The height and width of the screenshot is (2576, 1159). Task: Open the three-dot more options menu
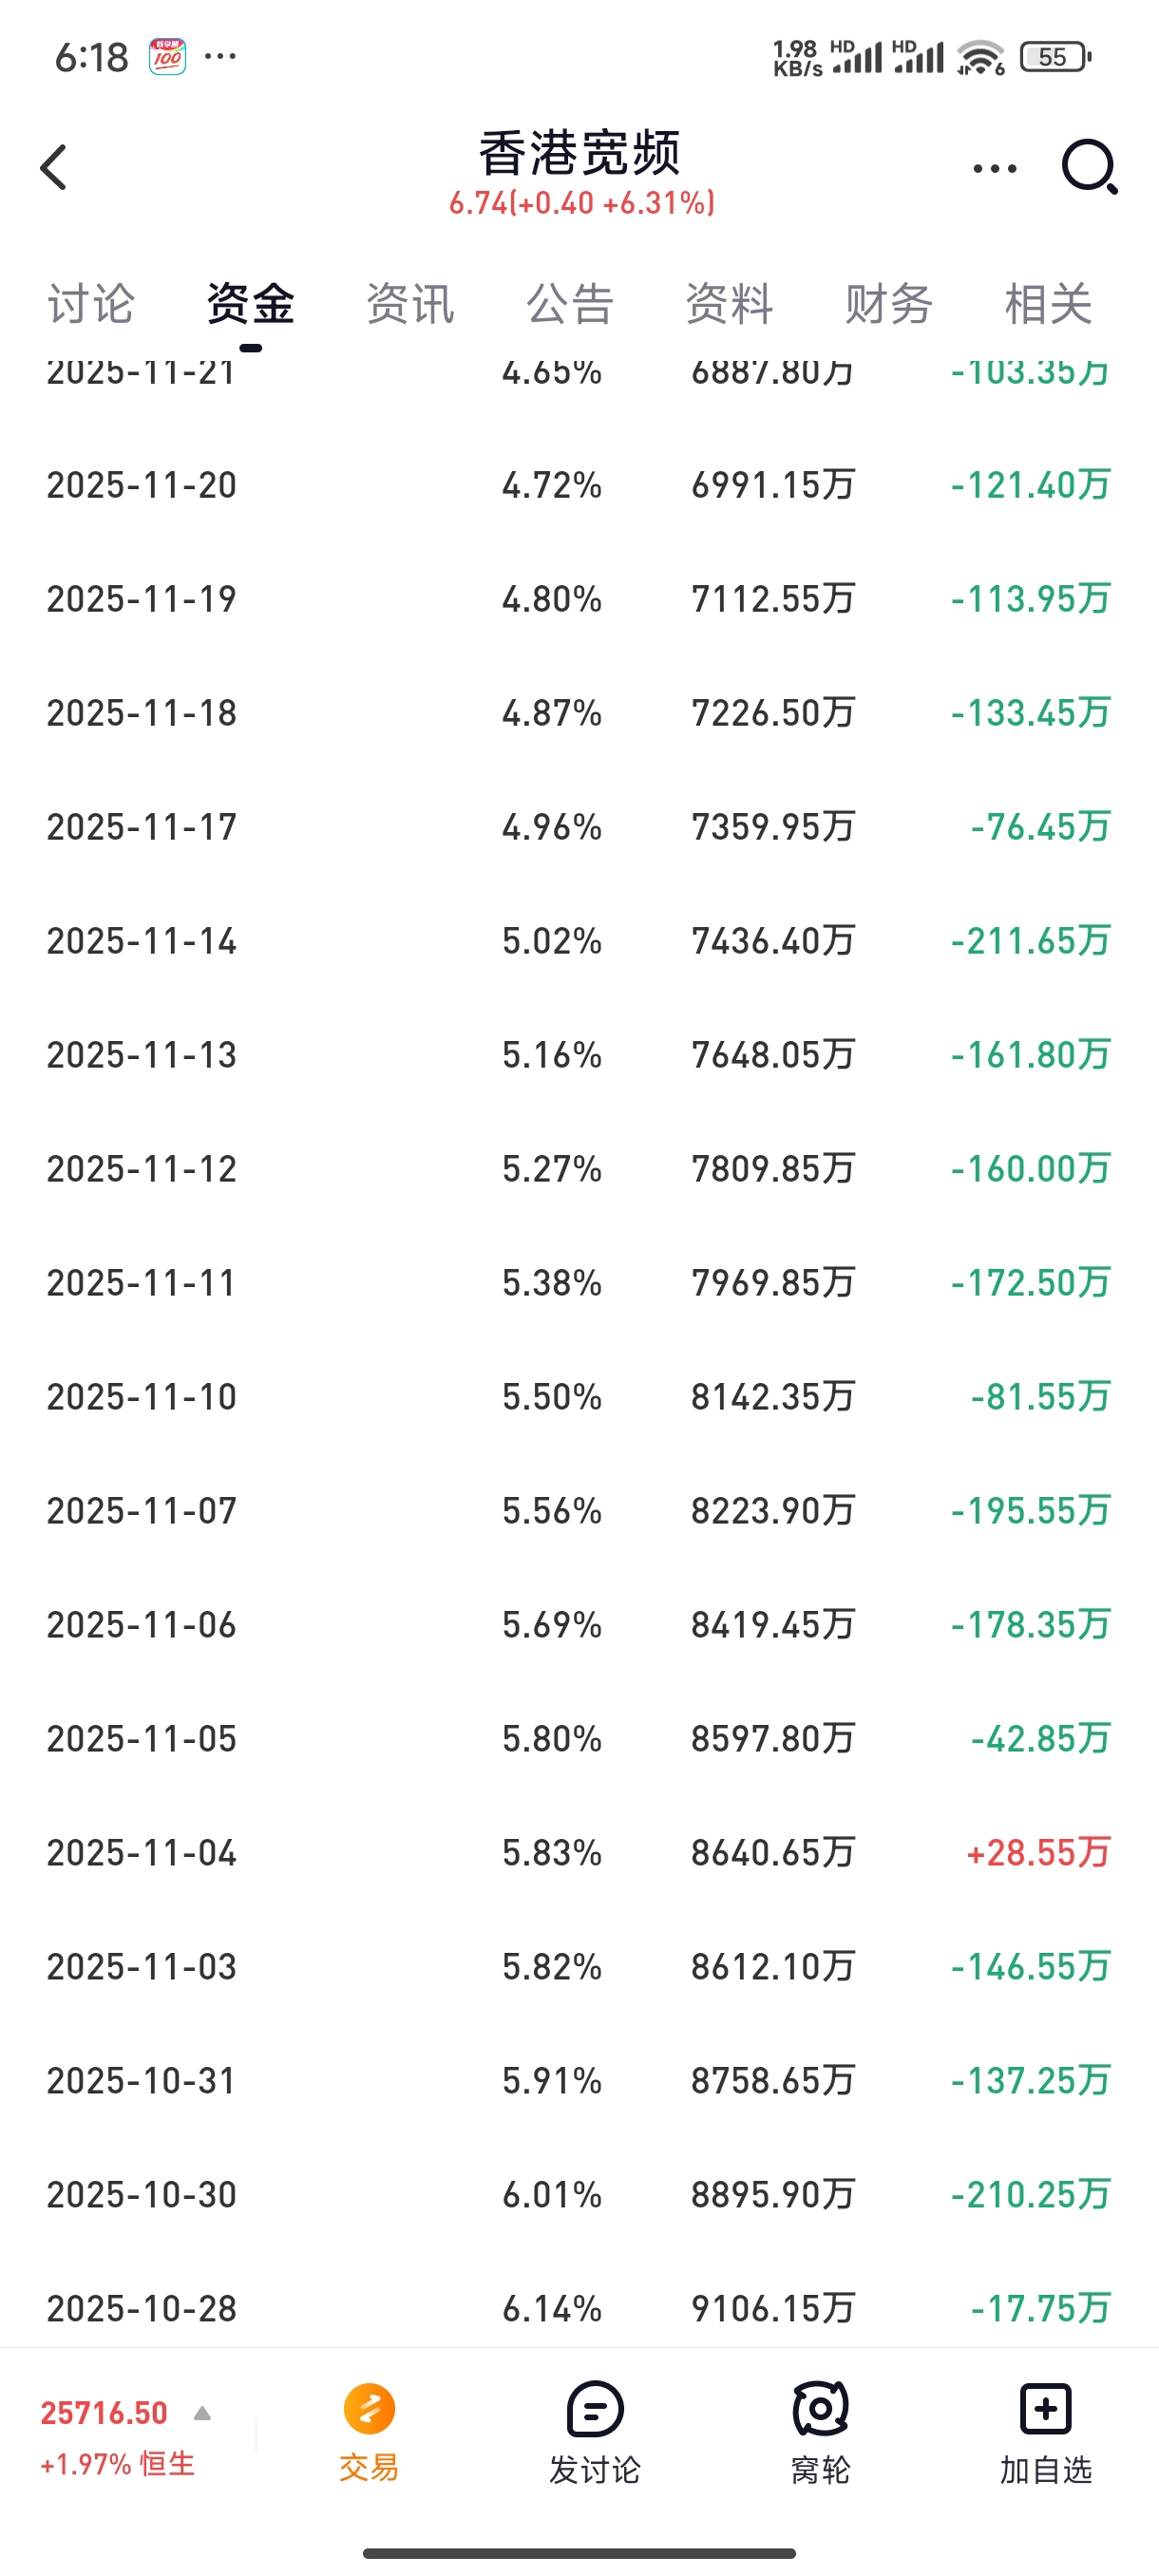pyautogui.click(x=994, y=168)
